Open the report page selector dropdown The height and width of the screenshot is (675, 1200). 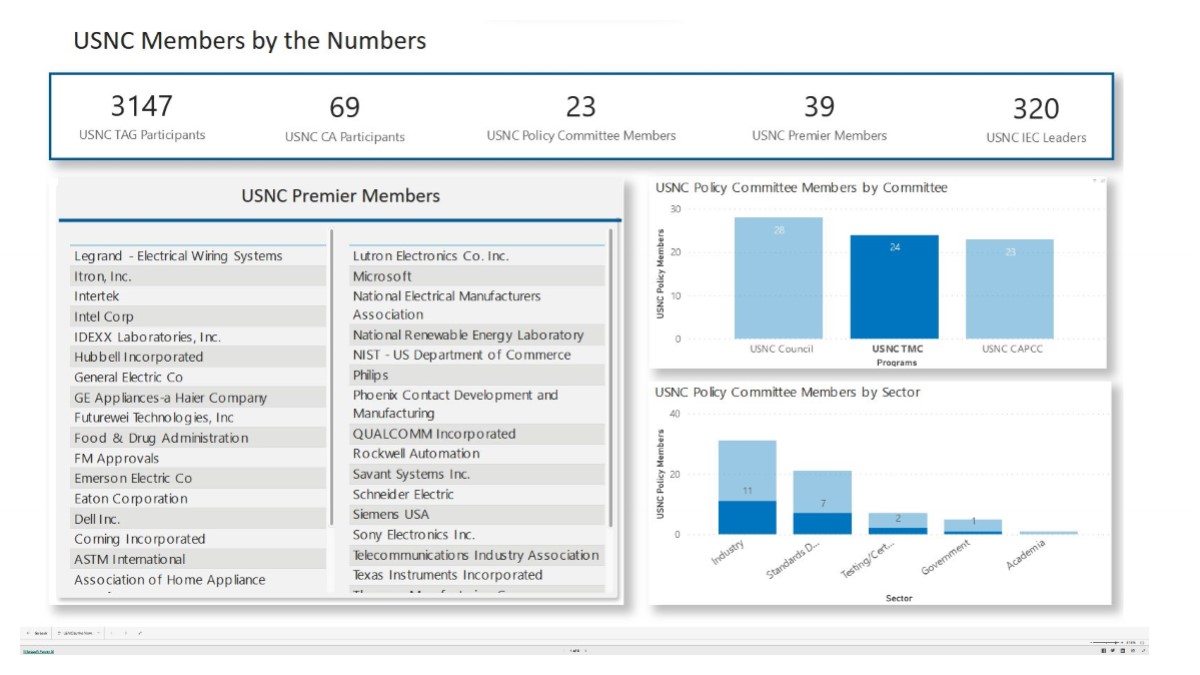(78, 633)
